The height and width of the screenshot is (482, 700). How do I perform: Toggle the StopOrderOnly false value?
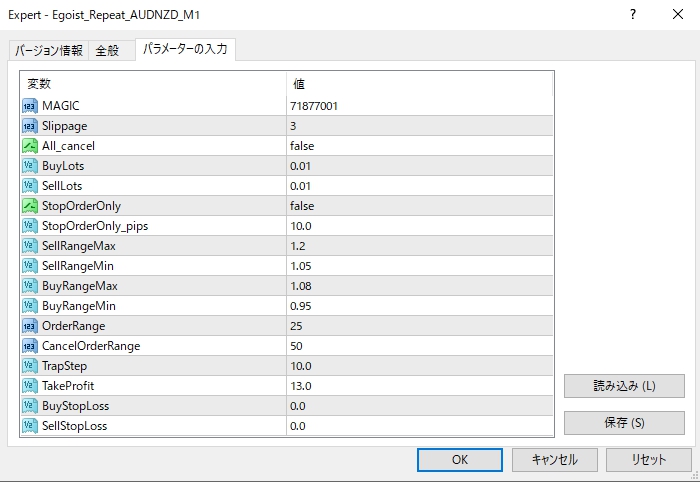(x=419, y=206)
